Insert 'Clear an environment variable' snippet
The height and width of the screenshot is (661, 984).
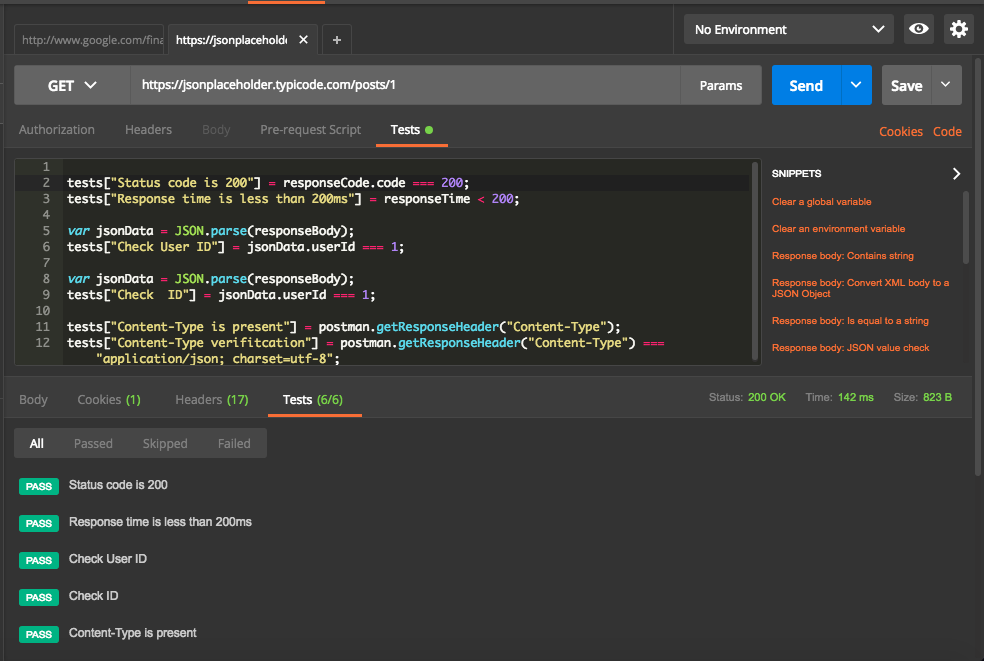pyautogui.click(x=838, y=228)
